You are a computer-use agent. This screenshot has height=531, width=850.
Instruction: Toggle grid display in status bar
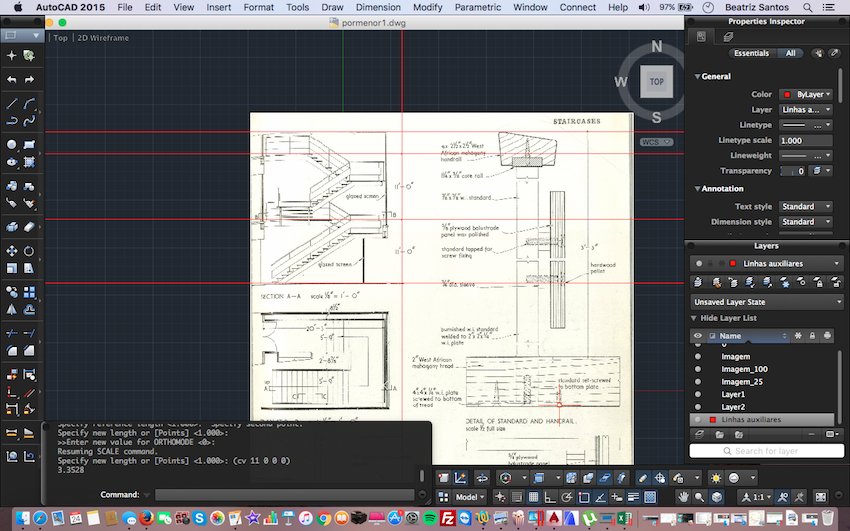(x=533, y=497)
